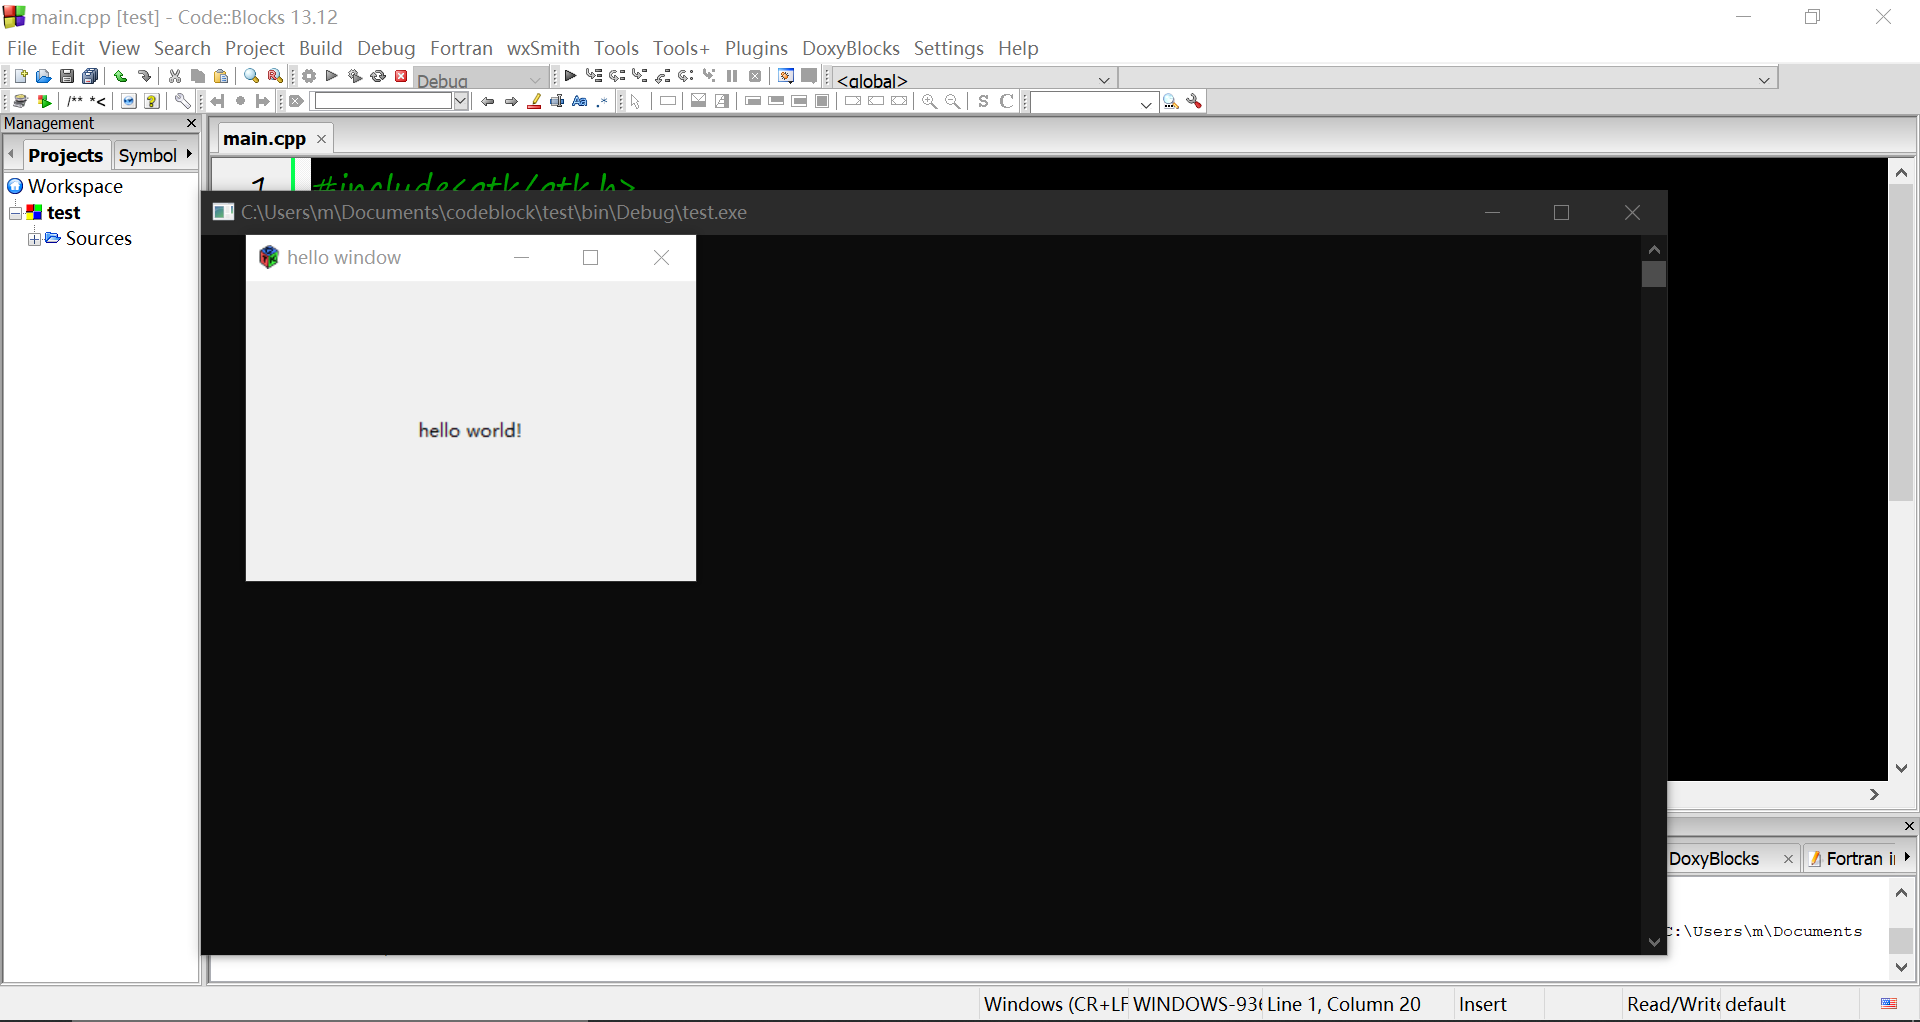Click the test project in workspace tree

63,213
